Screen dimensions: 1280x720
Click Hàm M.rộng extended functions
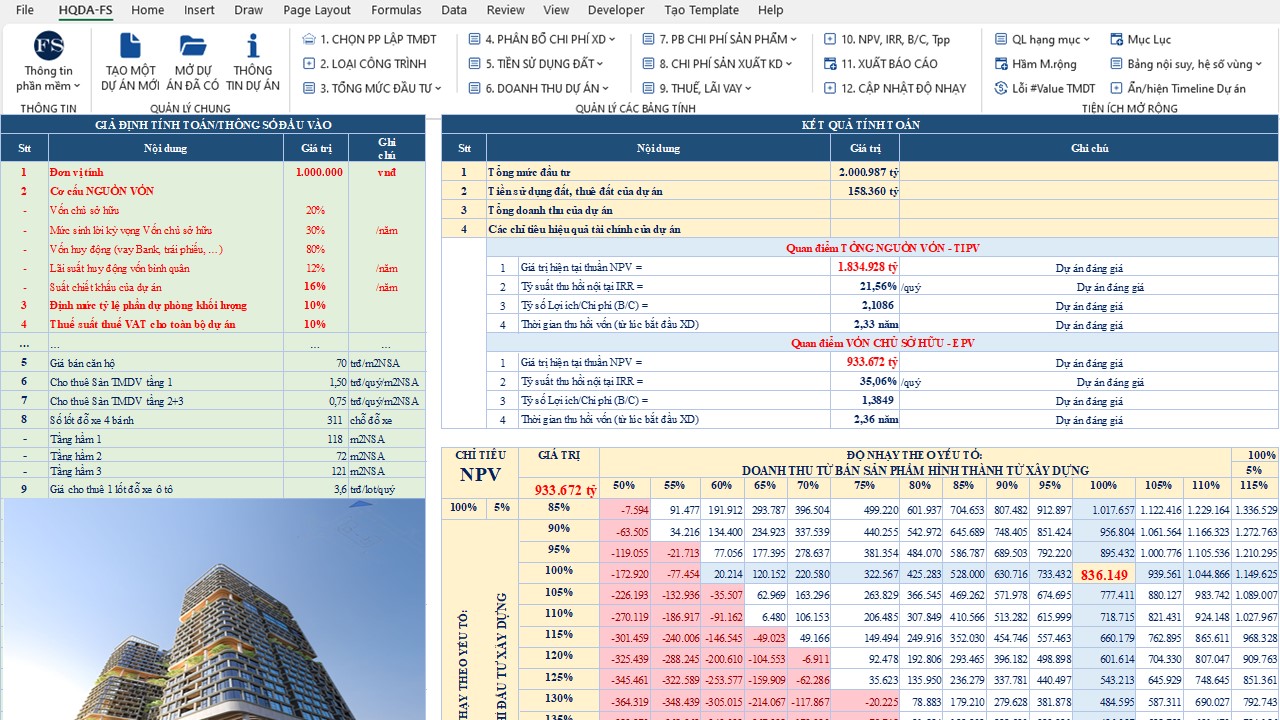(x=1035, y=64)
